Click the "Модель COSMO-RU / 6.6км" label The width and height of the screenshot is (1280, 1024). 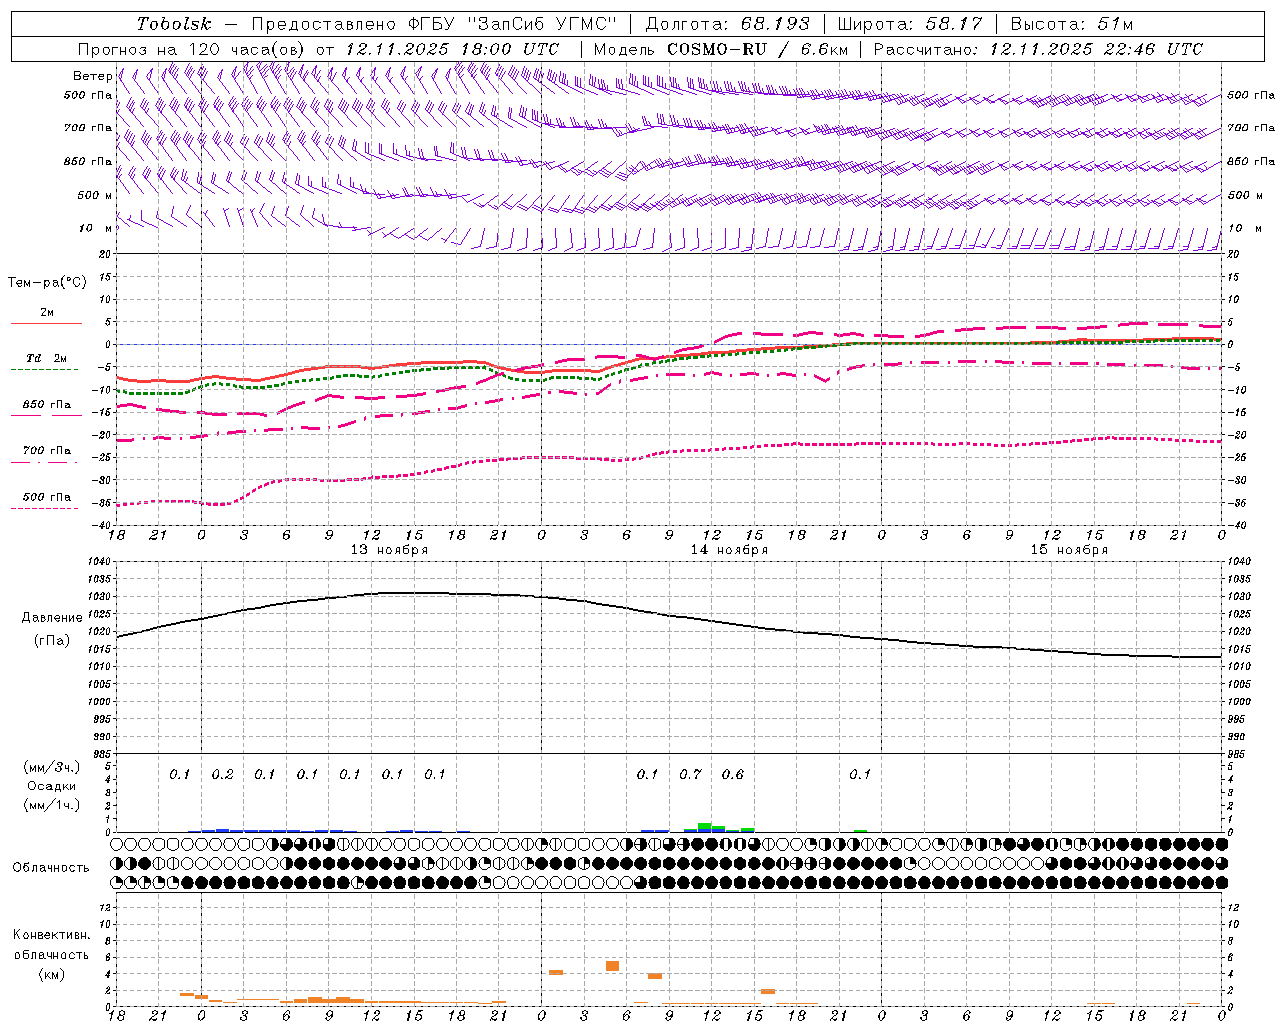(x=720, y=49)
